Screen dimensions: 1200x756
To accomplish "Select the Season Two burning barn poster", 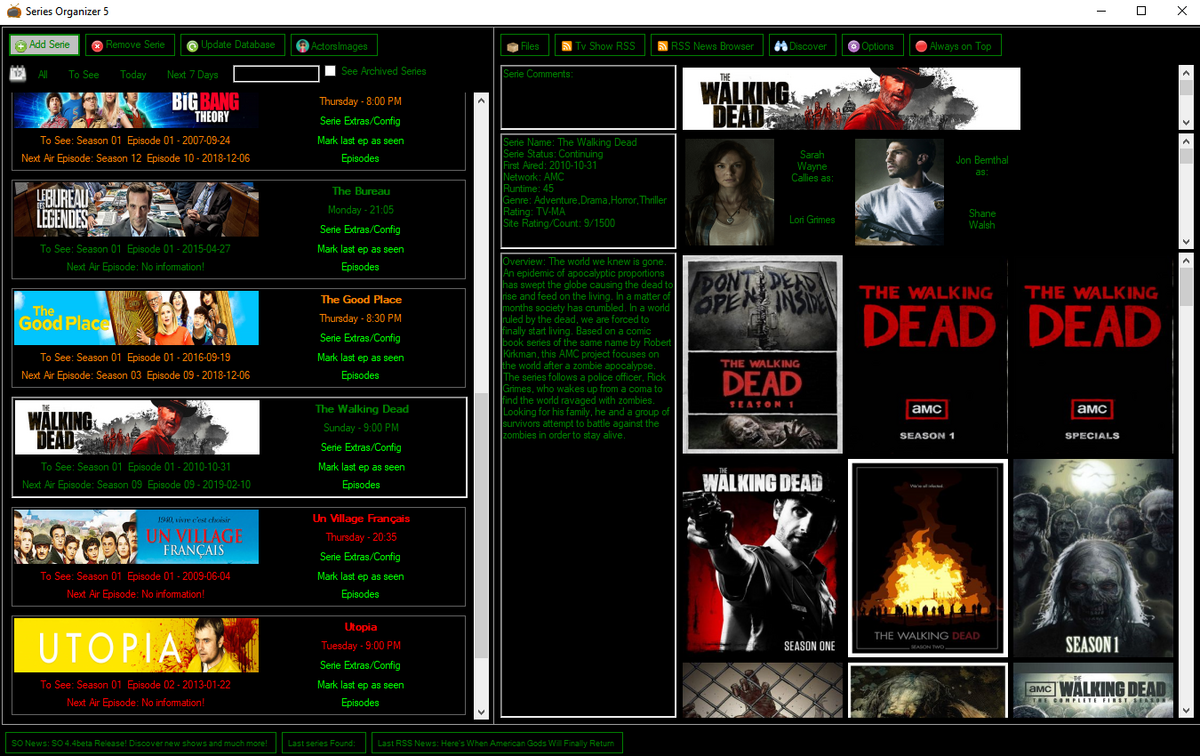I will point(927,558).
